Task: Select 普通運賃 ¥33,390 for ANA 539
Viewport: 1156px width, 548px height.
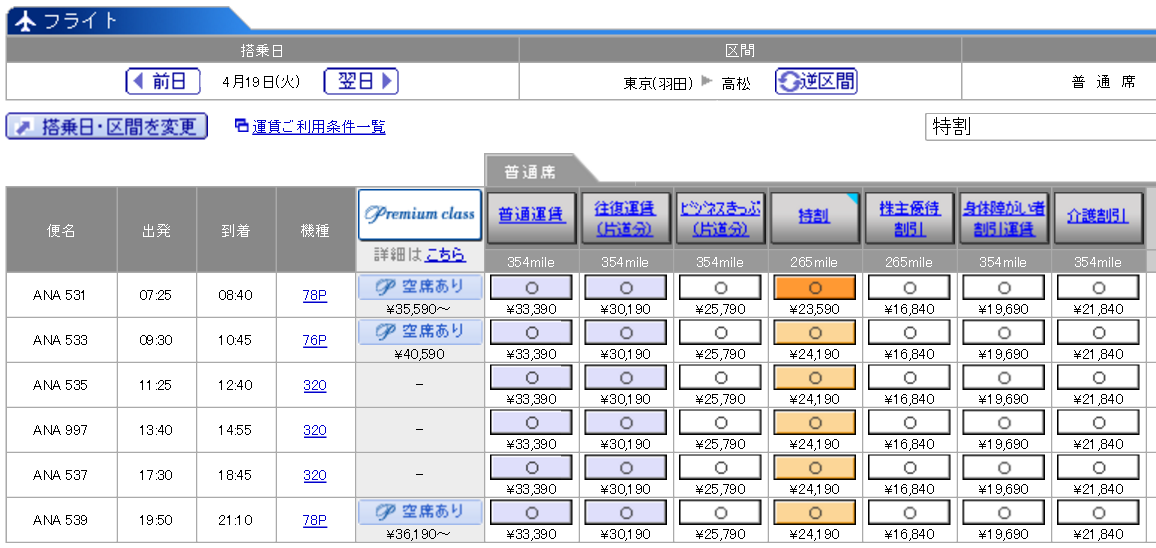Action: pos(532,513)
